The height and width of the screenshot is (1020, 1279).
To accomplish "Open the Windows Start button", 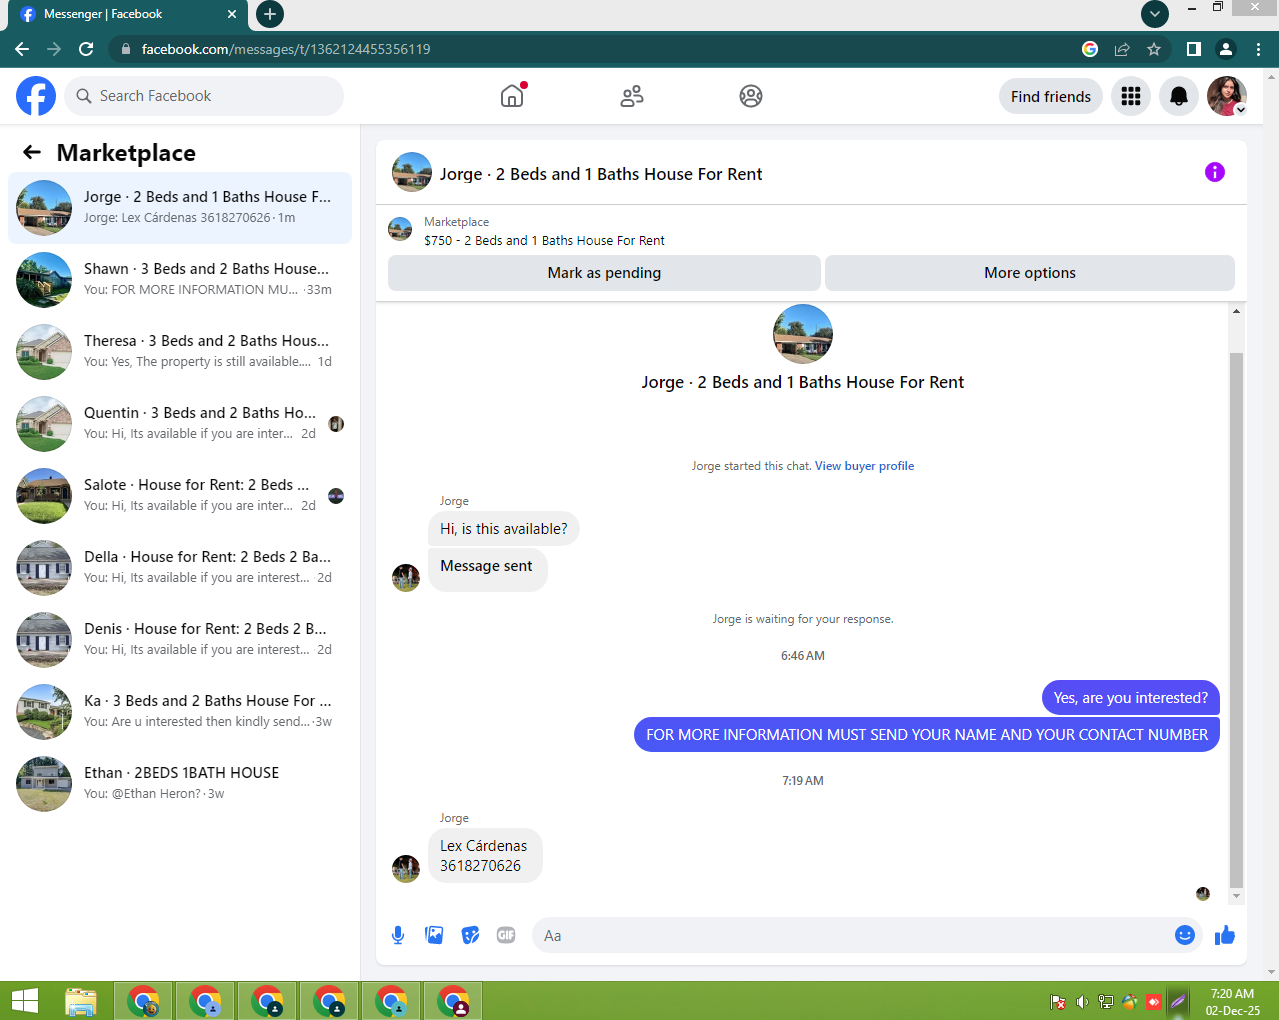I will coord(24,1001).
